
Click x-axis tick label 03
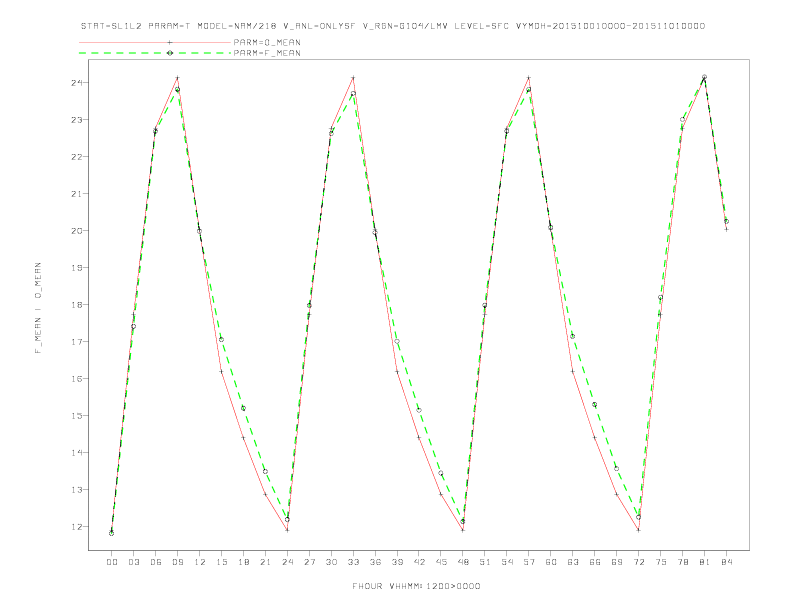(133, 562)
